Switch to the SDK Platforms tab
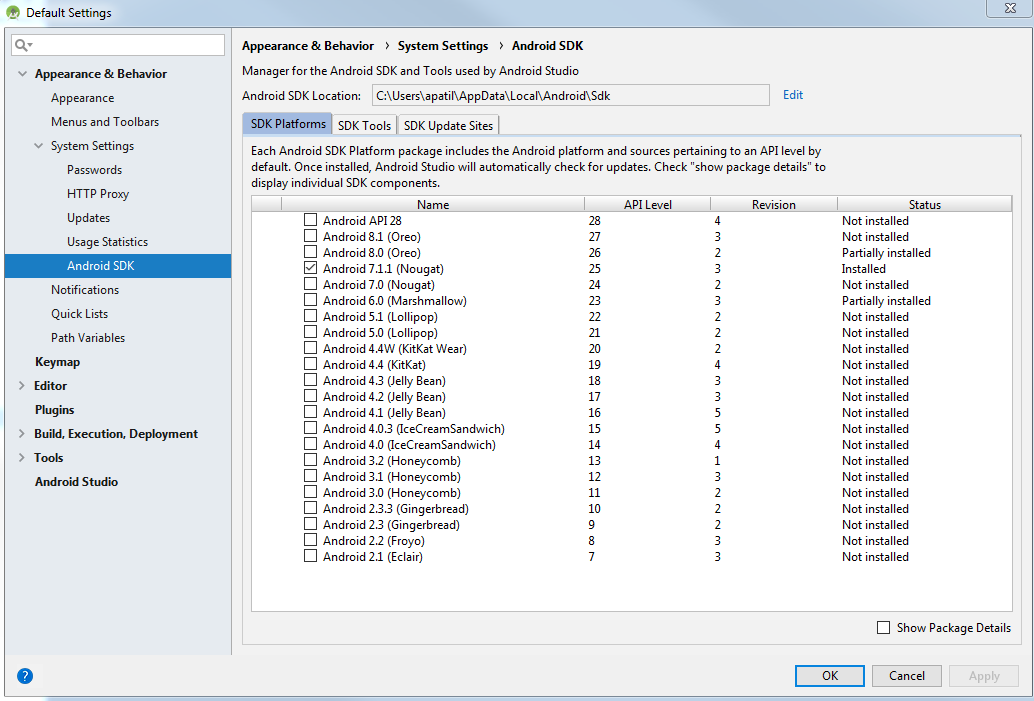 click(x=288, y=124)
